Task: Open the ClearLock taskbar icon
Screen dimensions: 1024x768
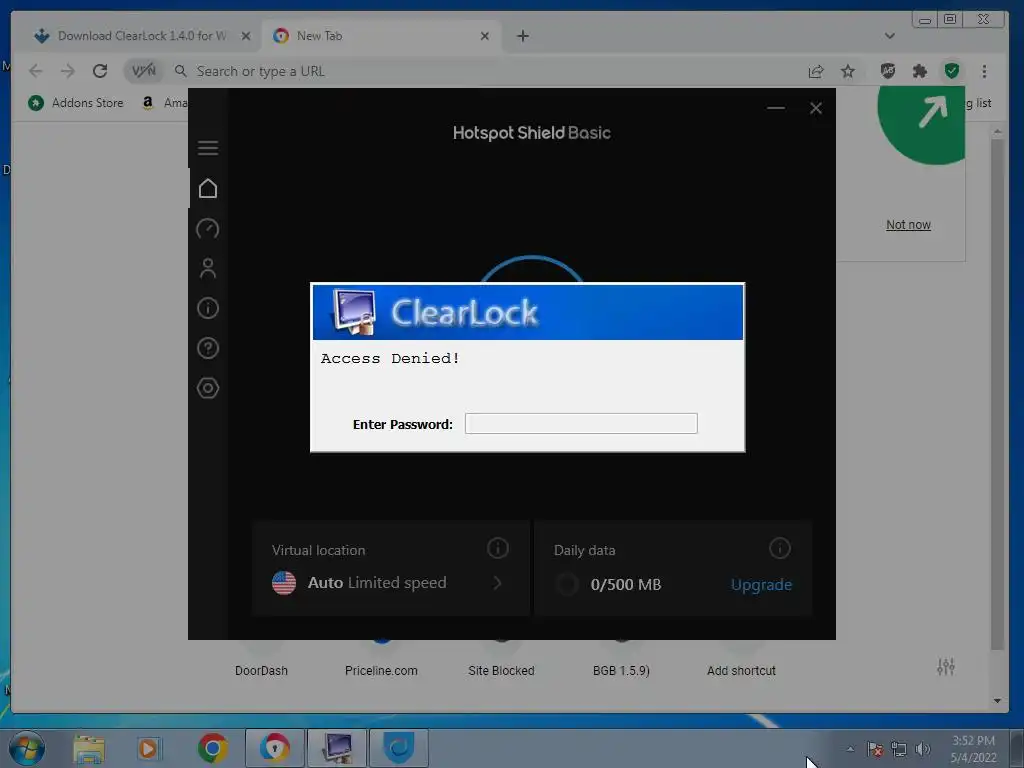Action: coord(337,748)
